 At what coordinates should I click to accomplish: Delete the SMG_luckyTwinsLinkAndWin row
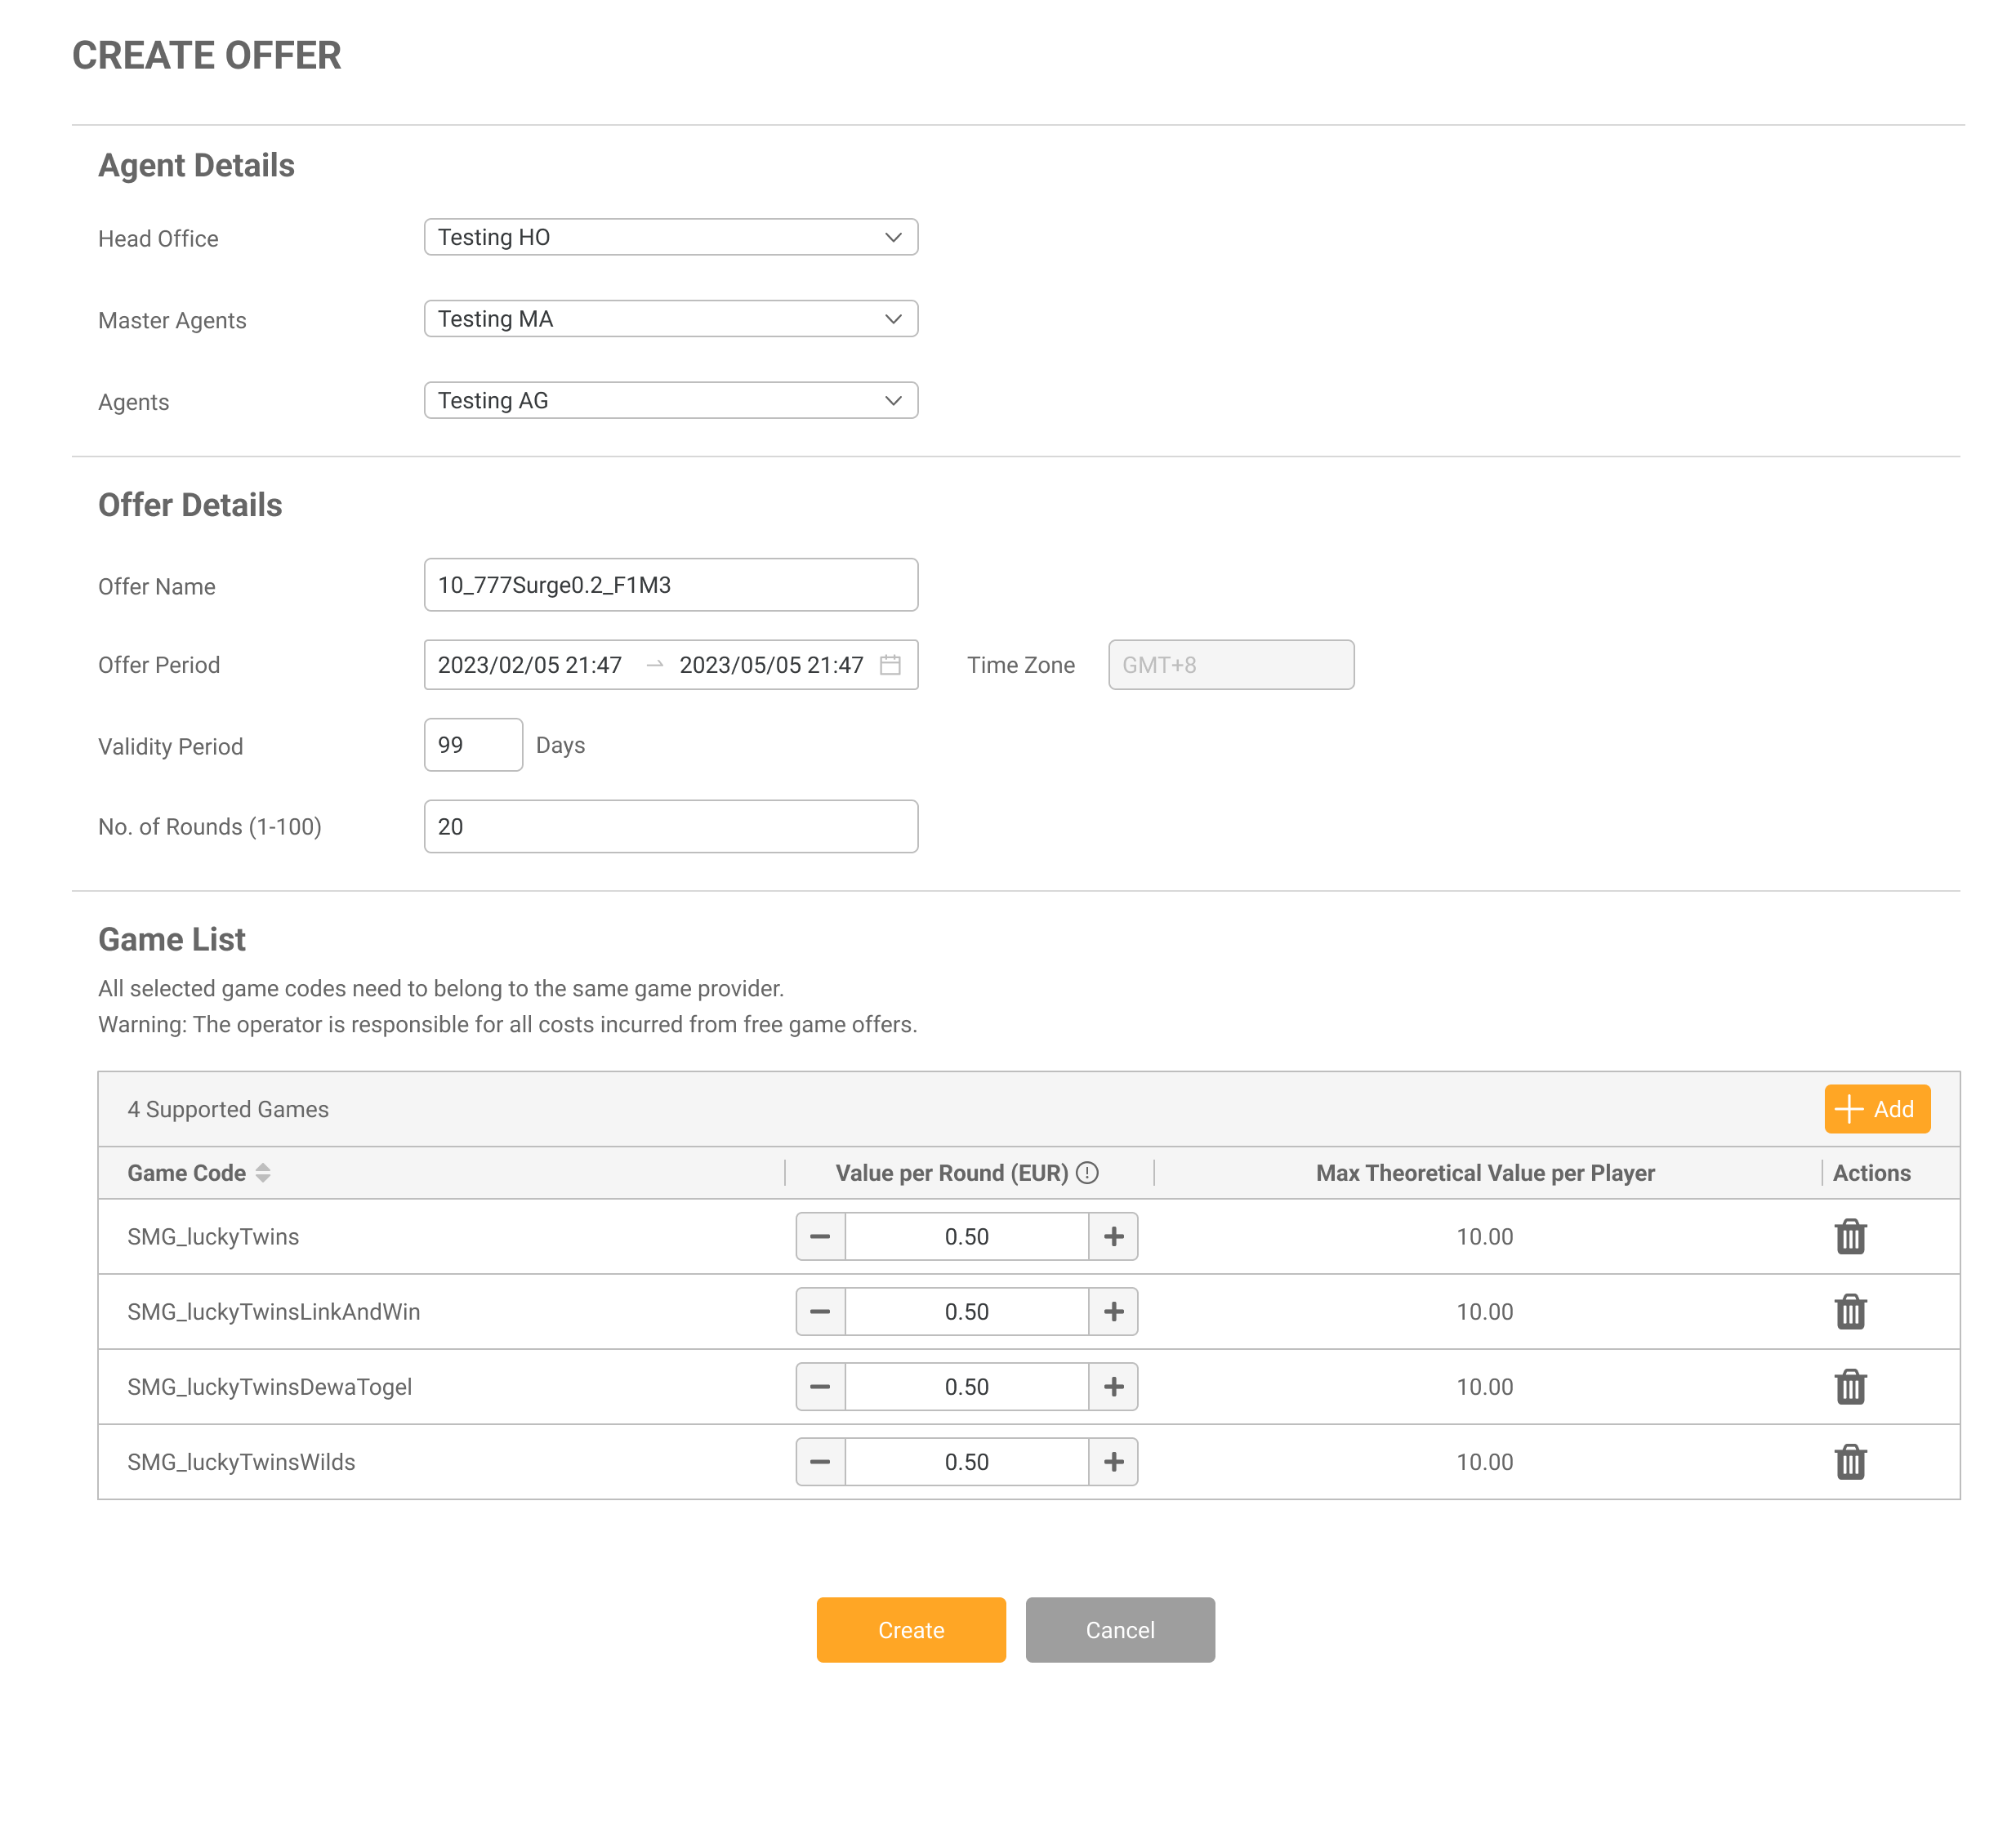(1850, 1311)
